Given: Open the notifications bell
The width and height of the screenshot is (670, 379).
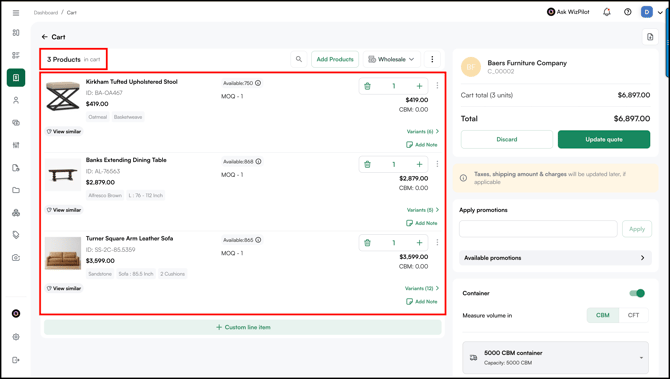Looking at the screenshot, I should tap(607, 12).
